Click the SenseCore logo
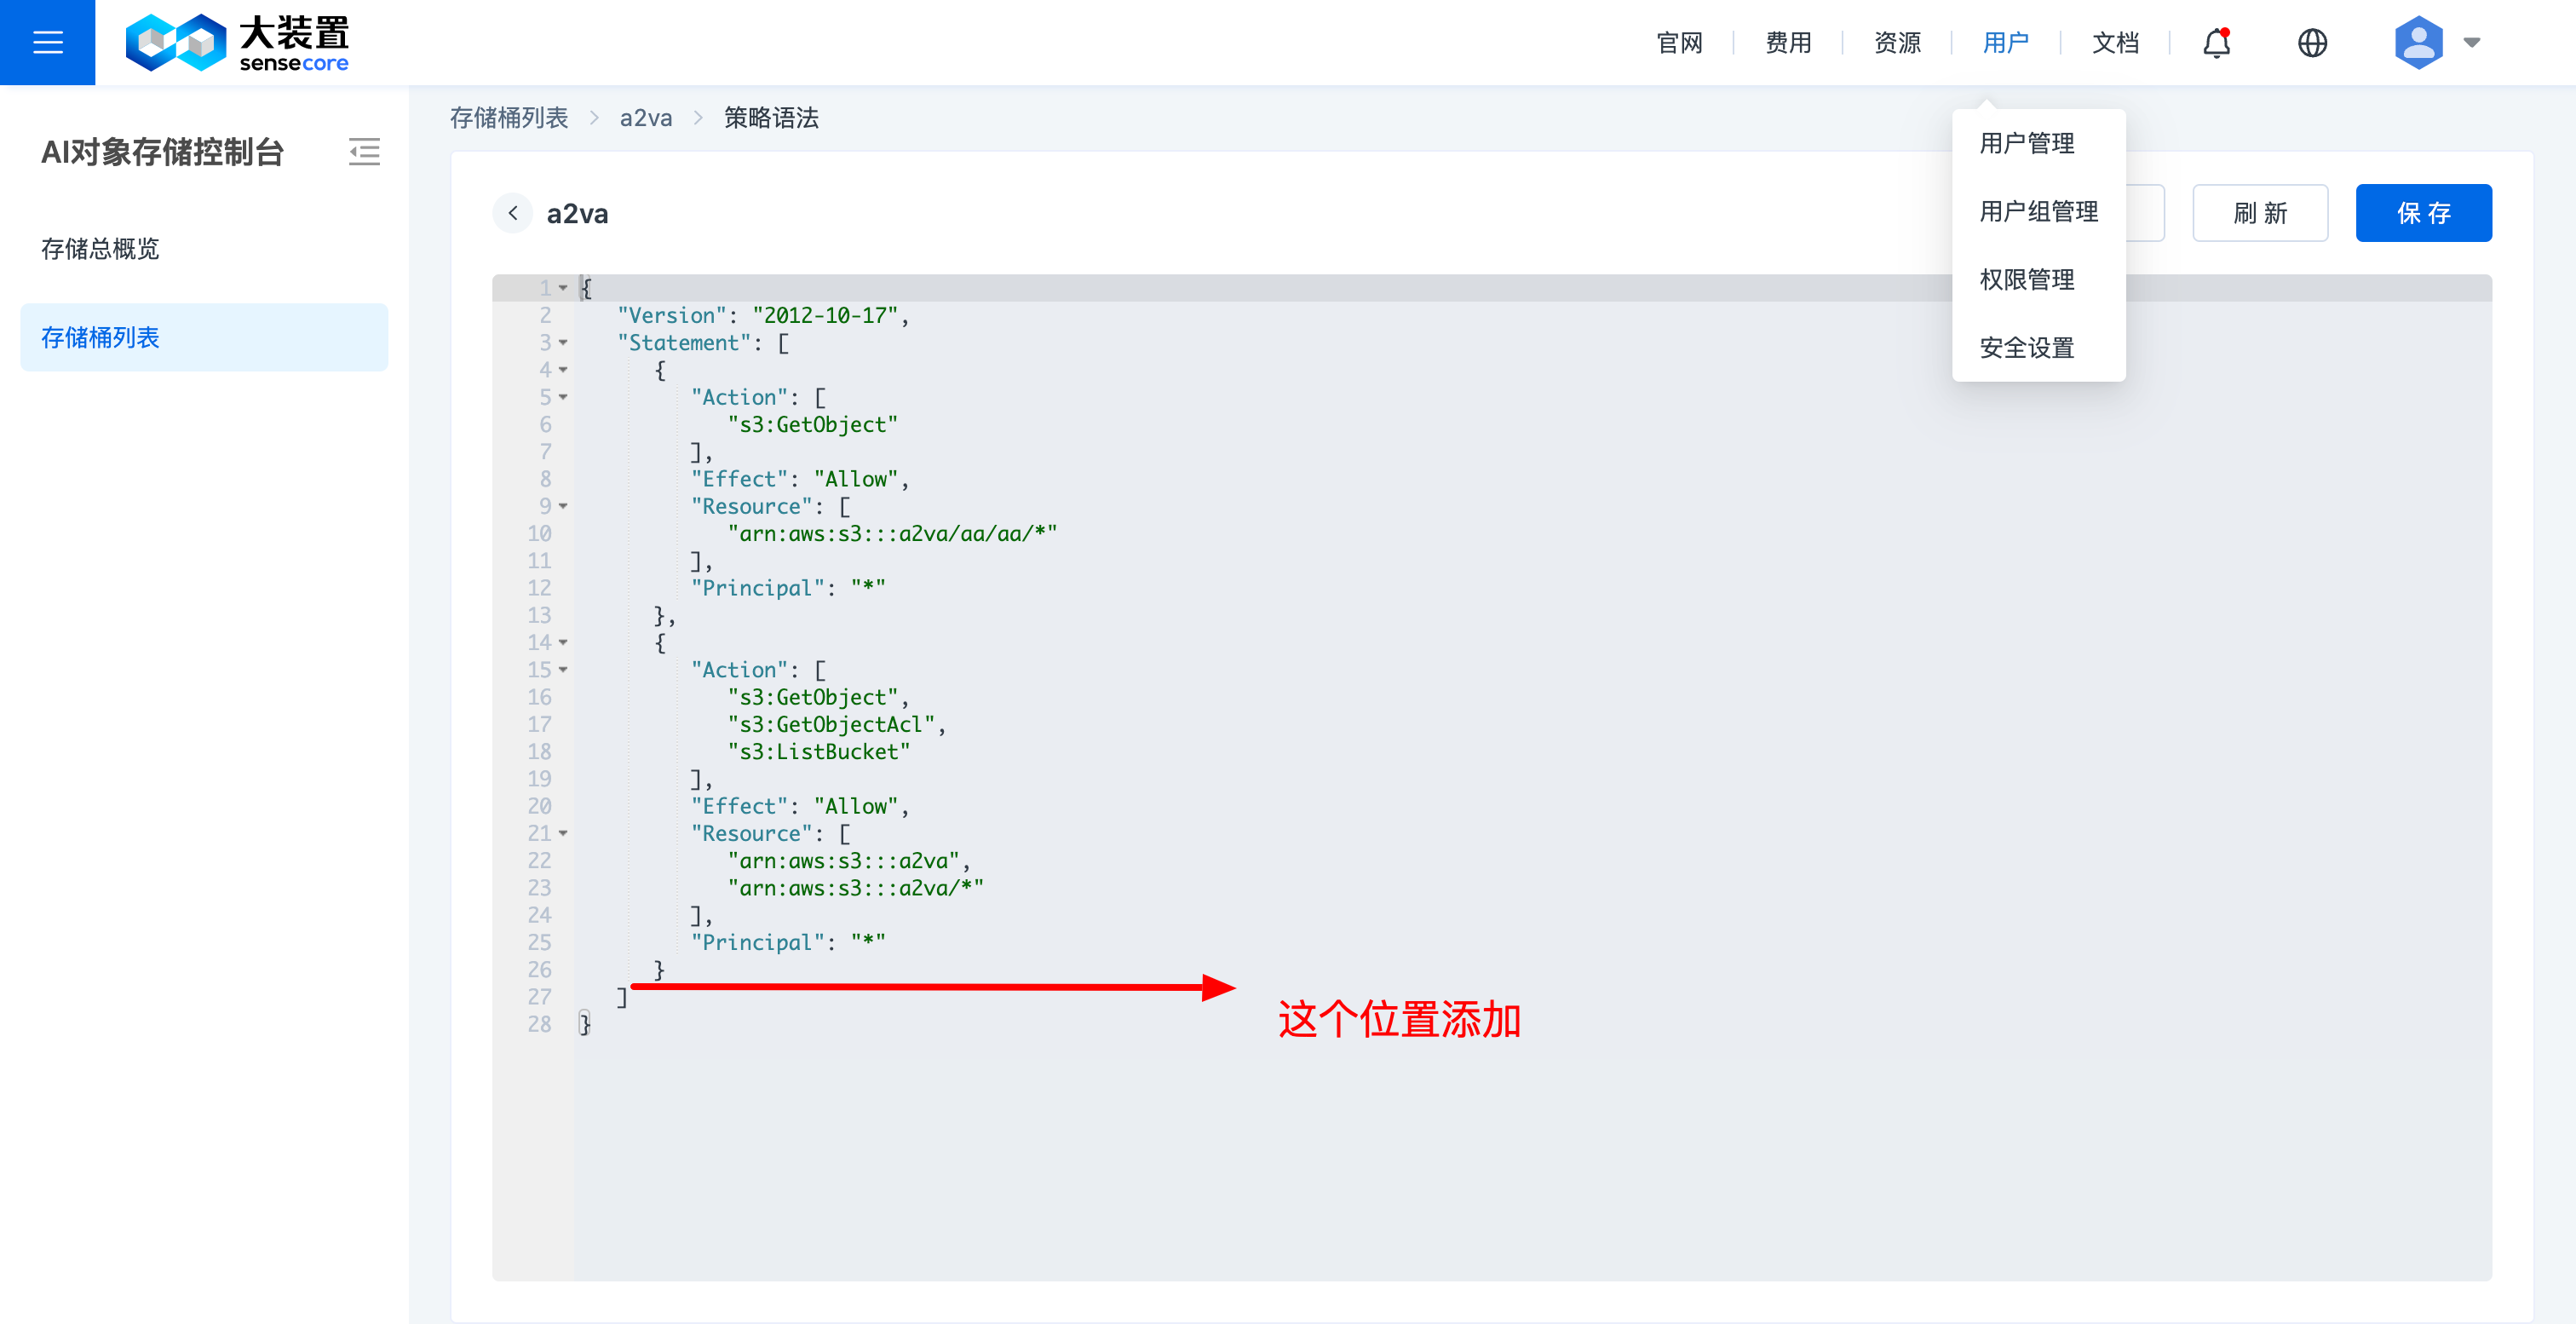 click(236, 42)
